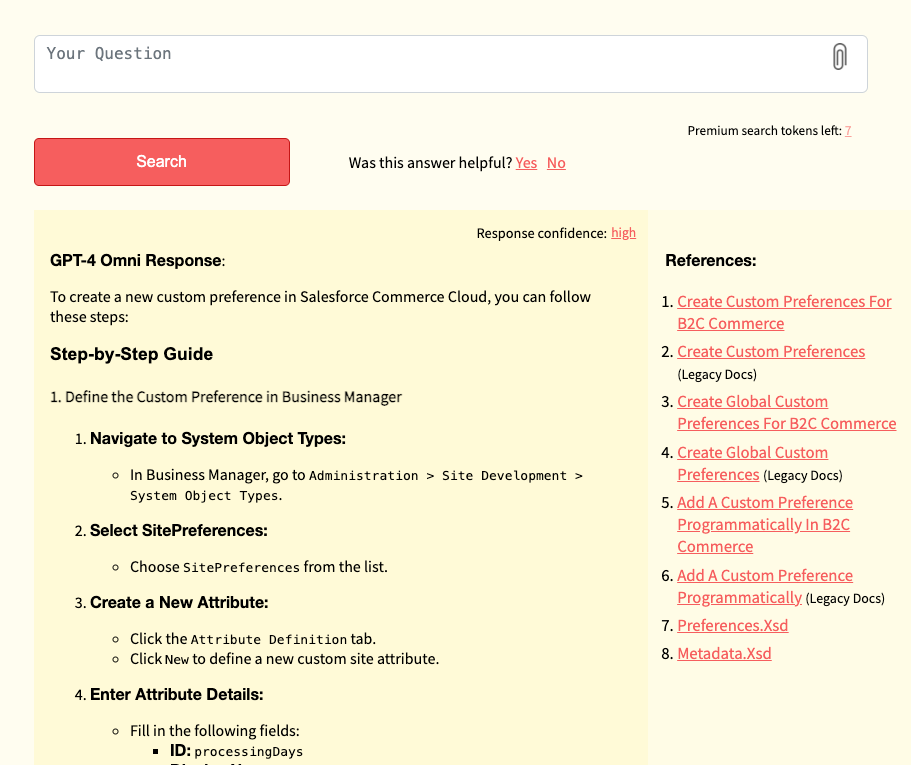Click the References heading
Viewport: 911px width, 765px height.
[710, 261]
